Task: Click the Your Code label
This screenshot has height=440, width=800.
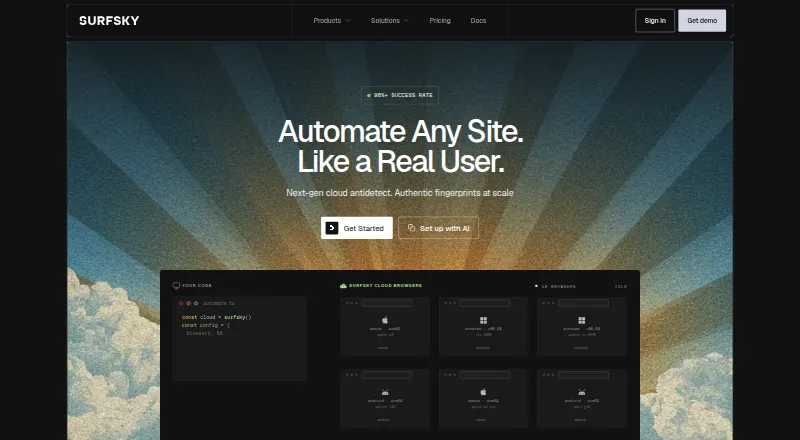Action: (196, 285)
